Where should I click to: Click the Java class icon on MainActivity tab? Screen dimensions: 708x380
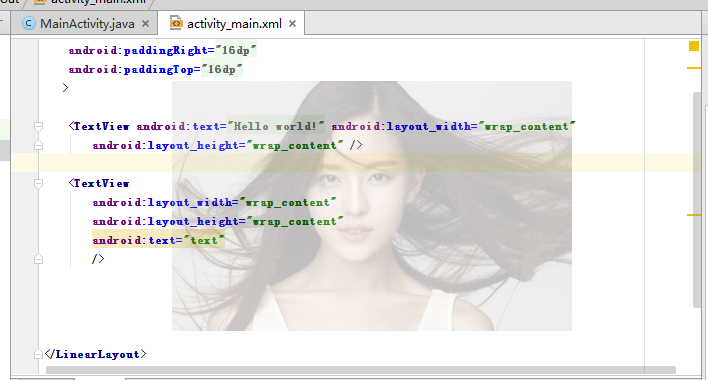coord(29,23)
